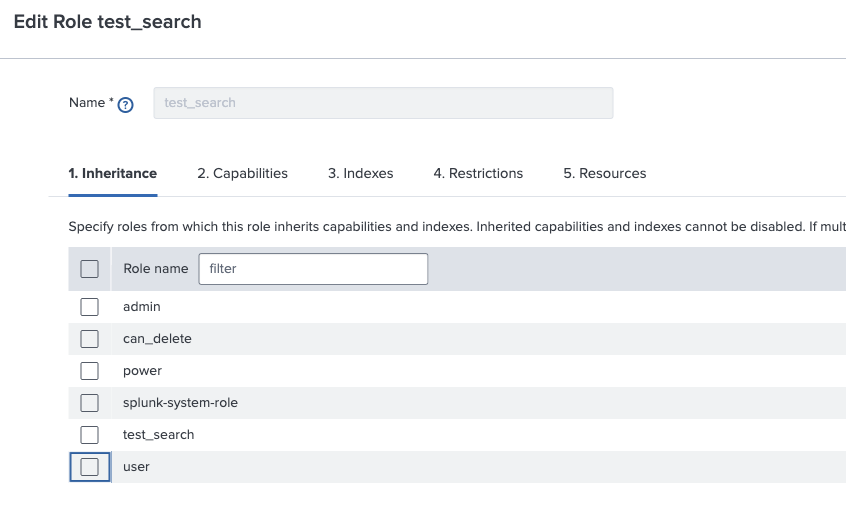Go to the Indexes tab
846x529 pixels.
point(360,173)
